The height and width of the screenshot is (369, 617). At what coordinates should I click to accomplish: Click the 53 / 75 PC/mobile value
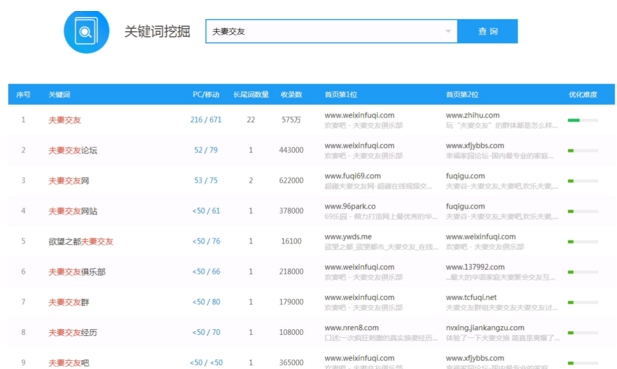206,180
